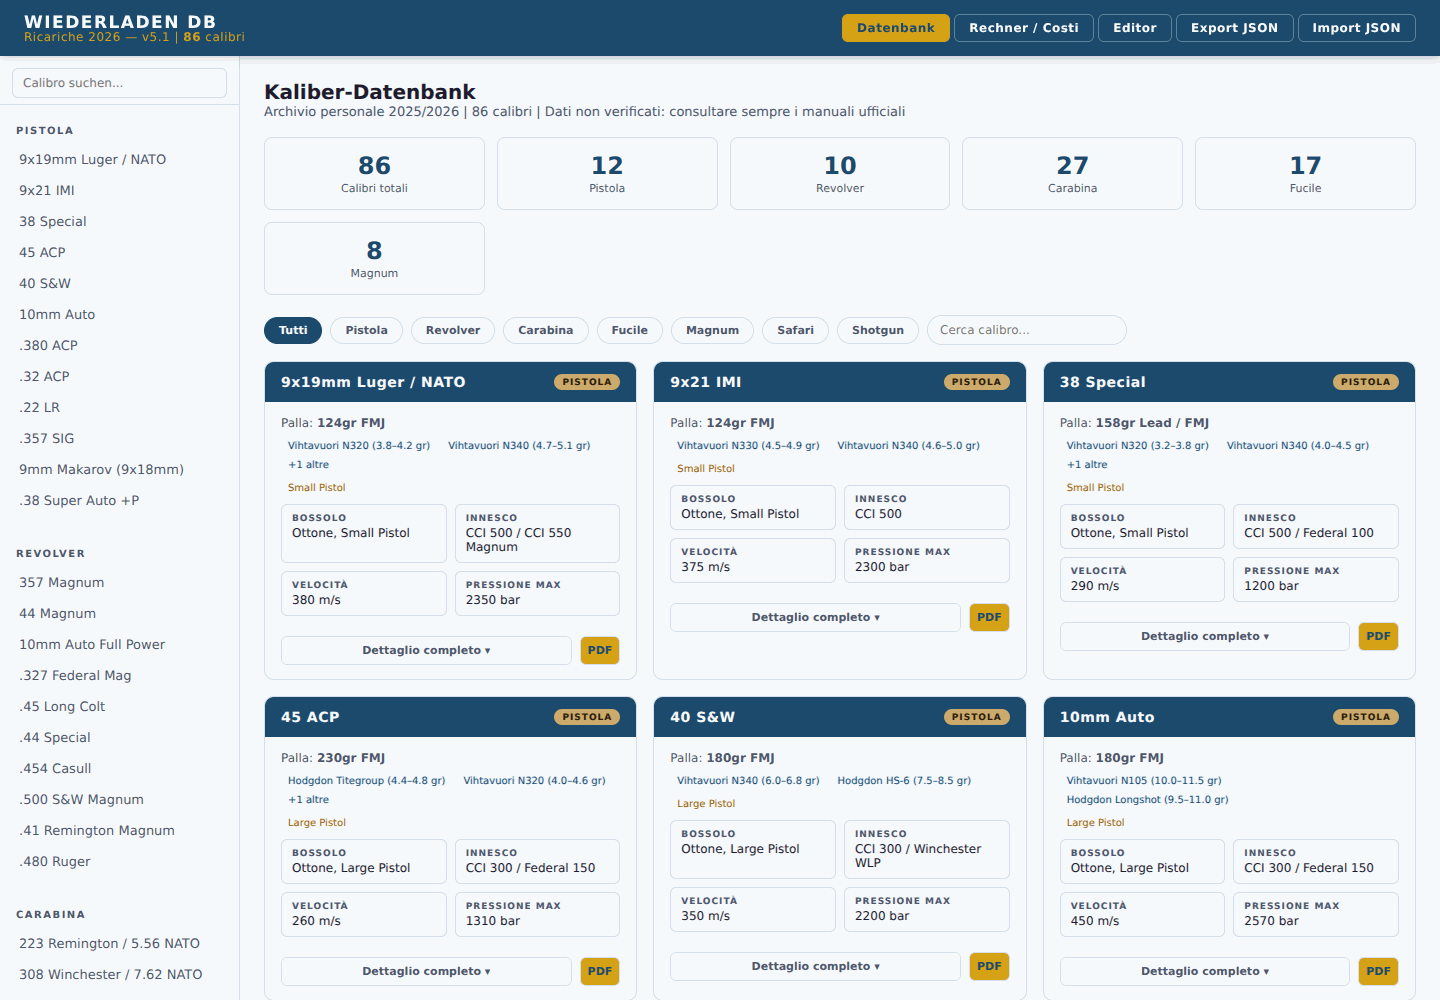Focus the Calibro suchen sidebar search field
The height and width of the screenshot is (1000, 1440).
pos(119,83)
